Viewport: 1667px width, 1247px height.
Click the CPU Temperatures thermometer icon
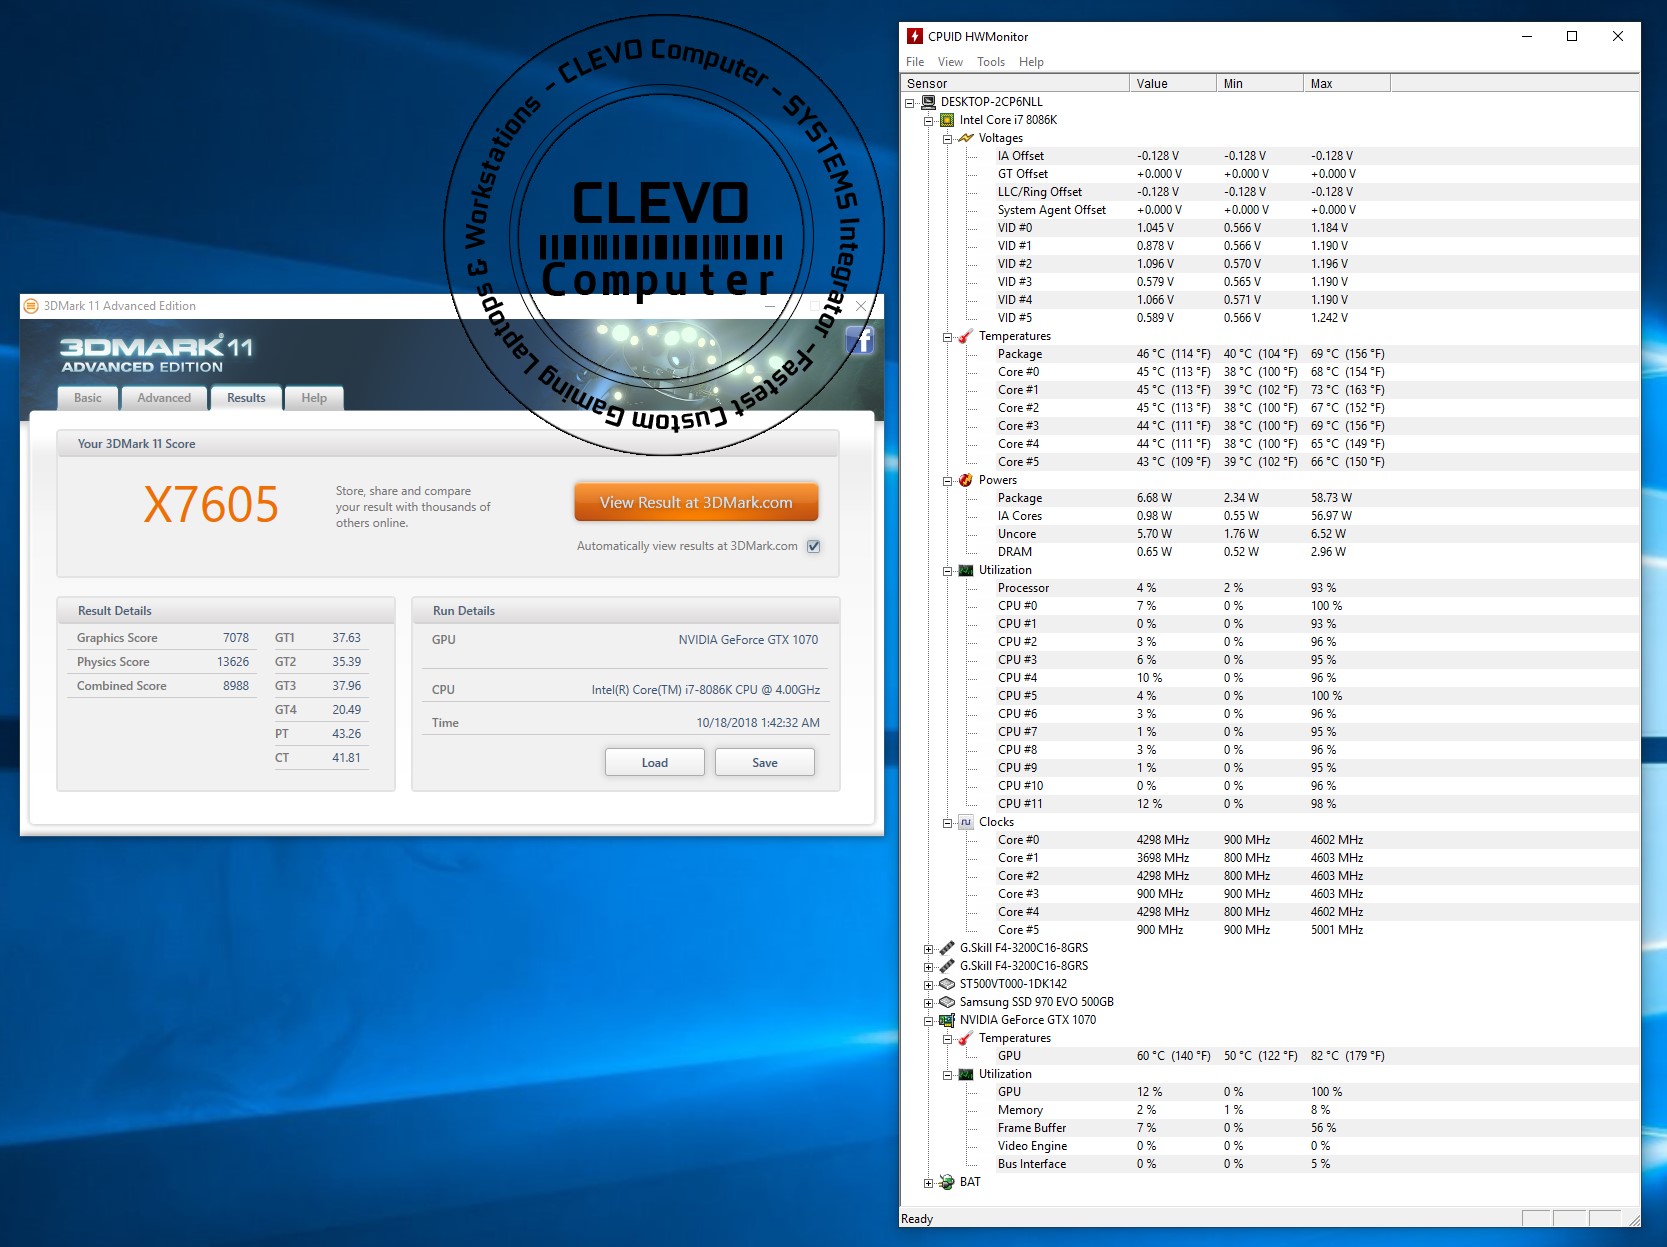966,336
